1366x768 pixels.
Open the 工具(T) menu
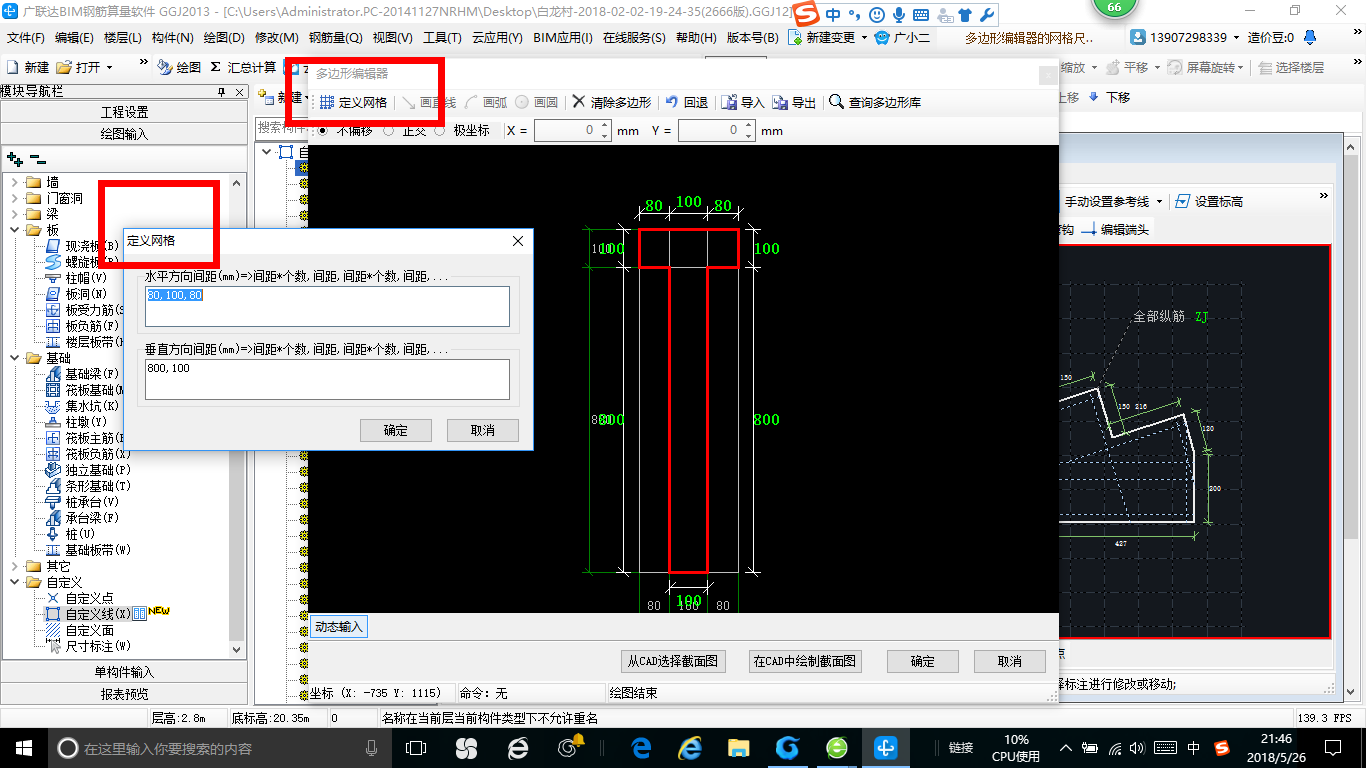coord(442,38)
